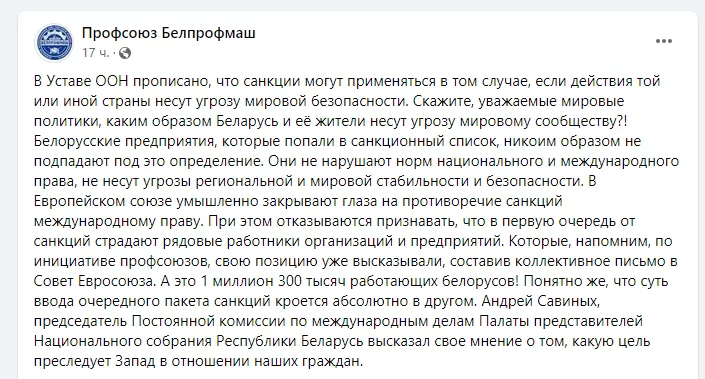Image resolution: width=705 pixels, height=379 pixels.
Task: Open the Белпрофмаш profile avatar
Action: coord(54,43)
